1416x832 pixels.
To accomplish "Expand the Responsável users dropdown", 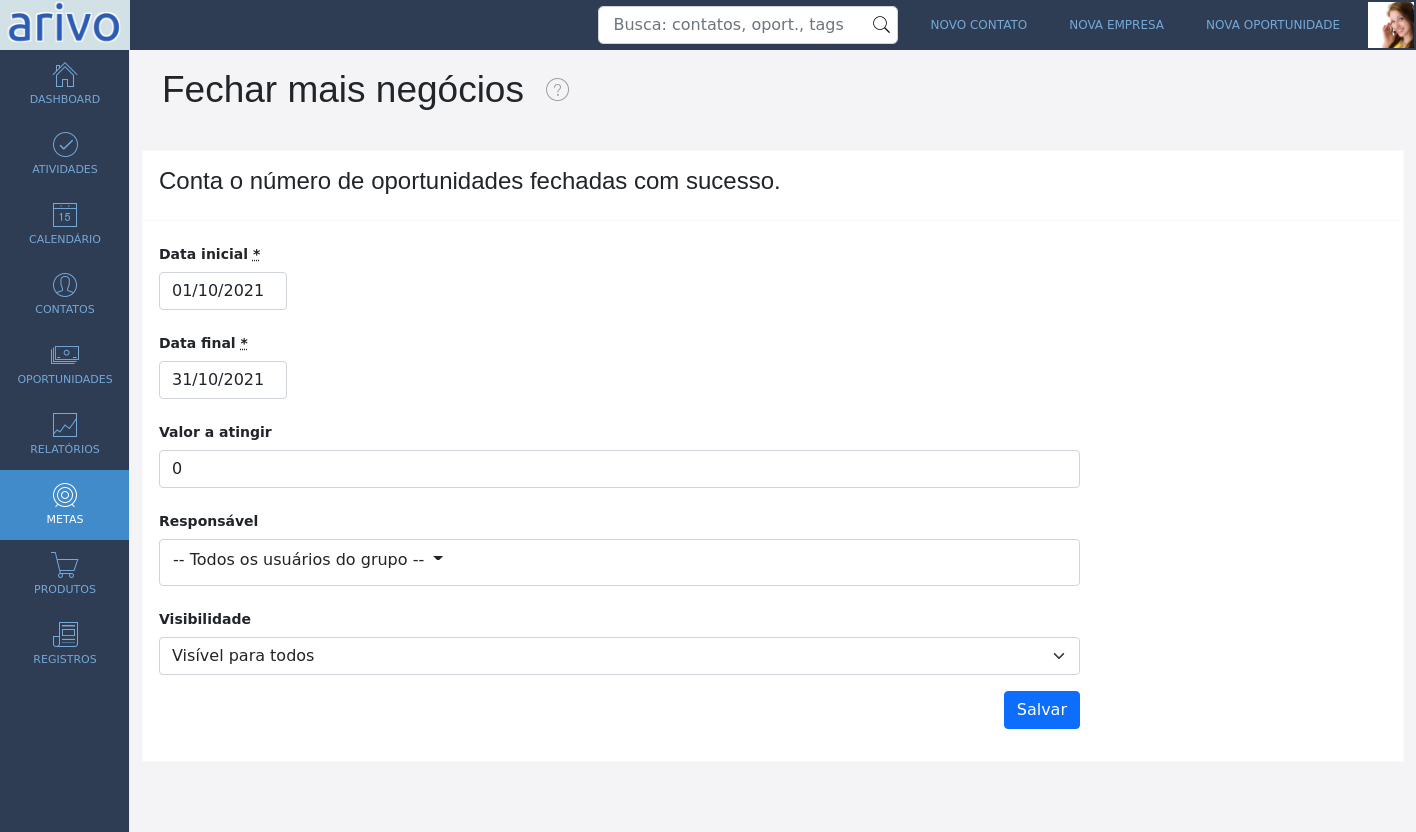I will tap(619, 562).
